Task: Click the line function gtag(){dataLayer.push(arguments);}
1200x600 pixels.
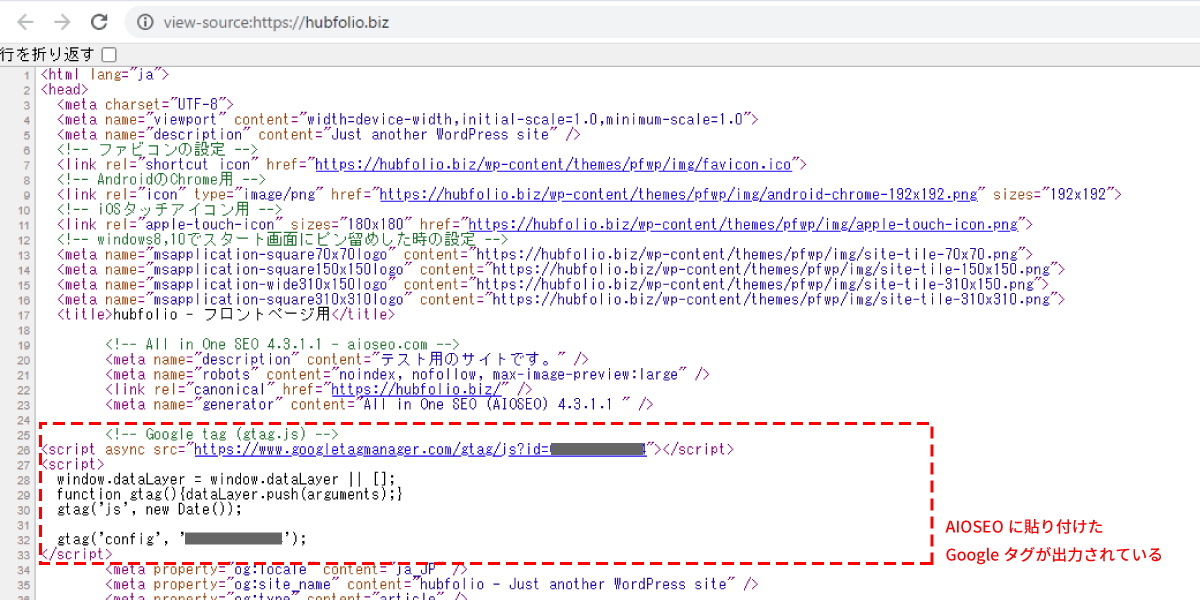Action: tap(230, 494)
